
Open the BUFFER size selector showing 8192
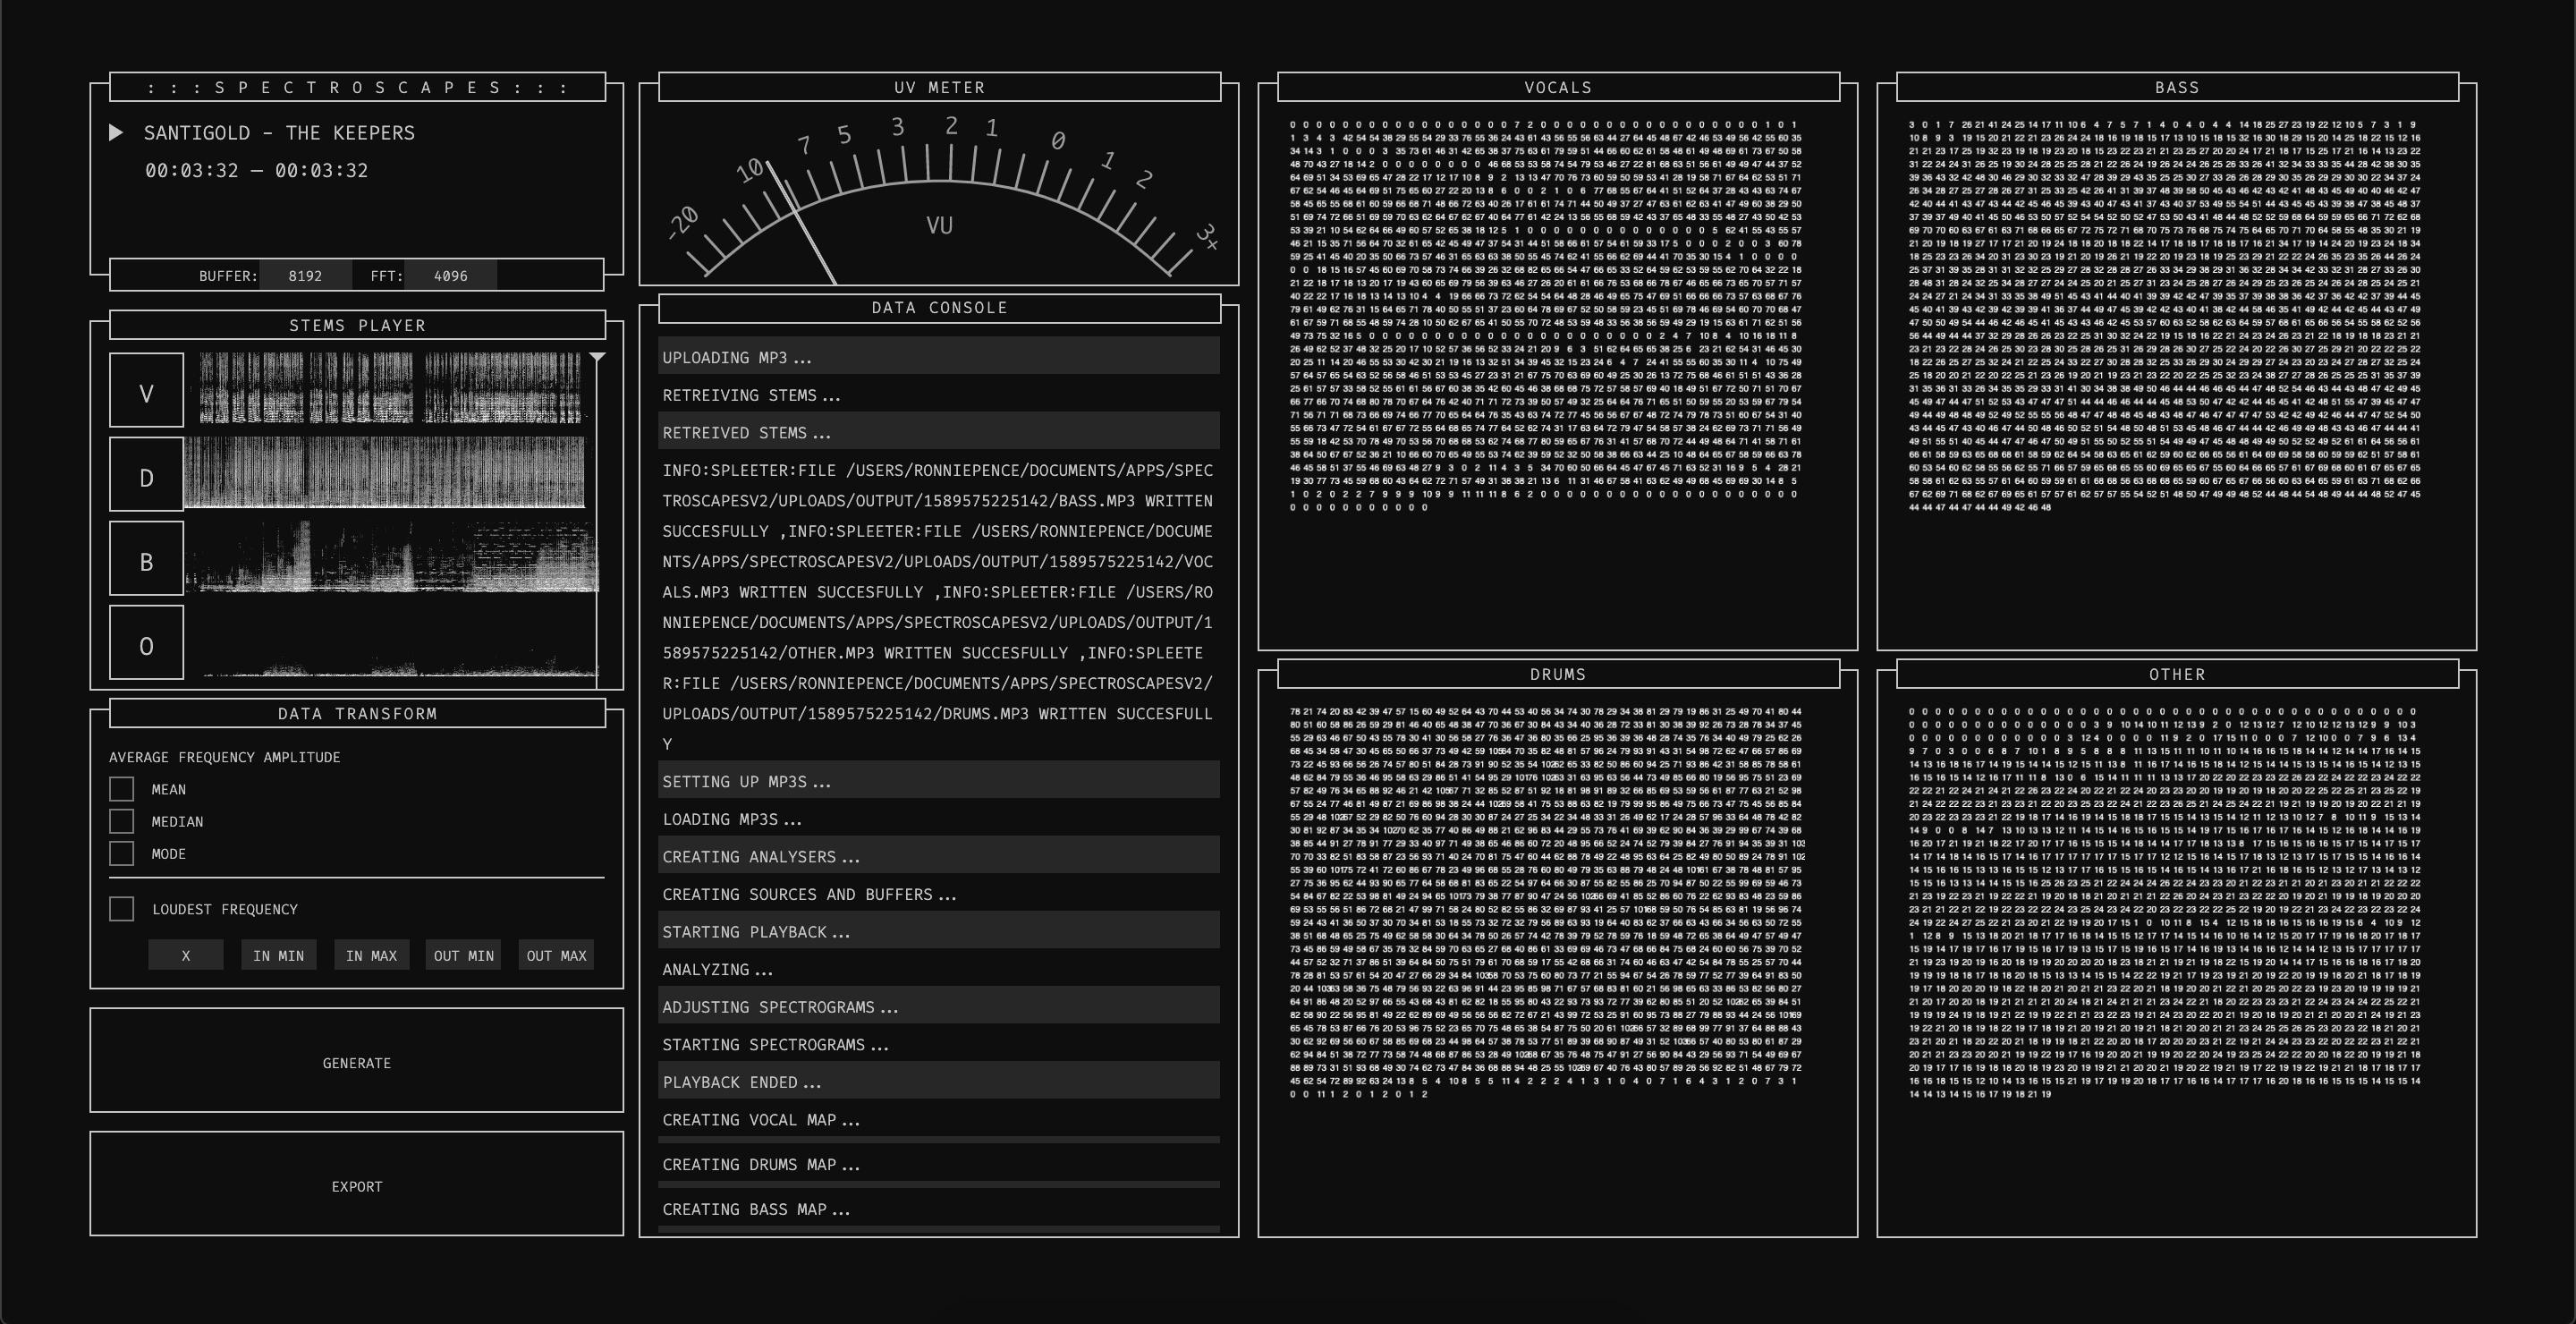(x=305, y=276)
